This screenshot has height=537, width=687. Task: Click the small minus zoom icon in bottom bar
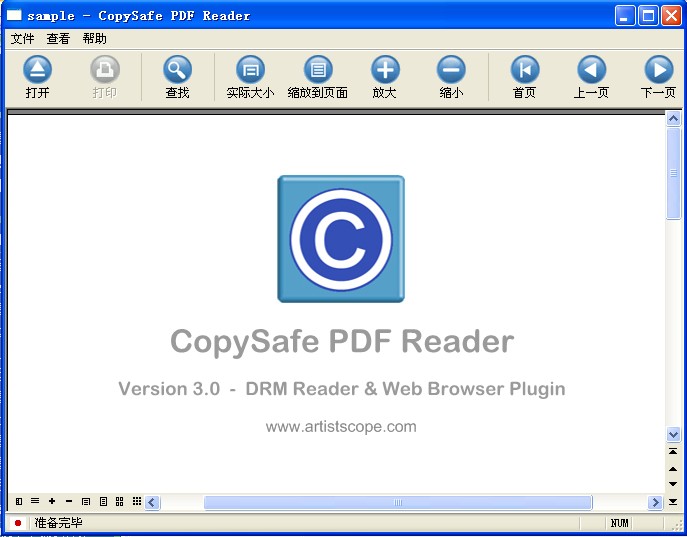tap(69, 501)
